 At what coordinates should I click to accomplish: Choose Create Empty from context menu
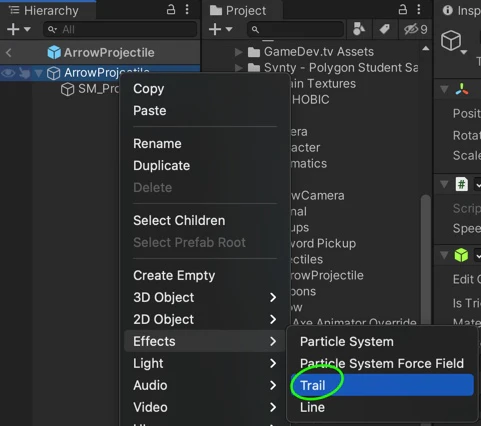(x=174, y=276)
